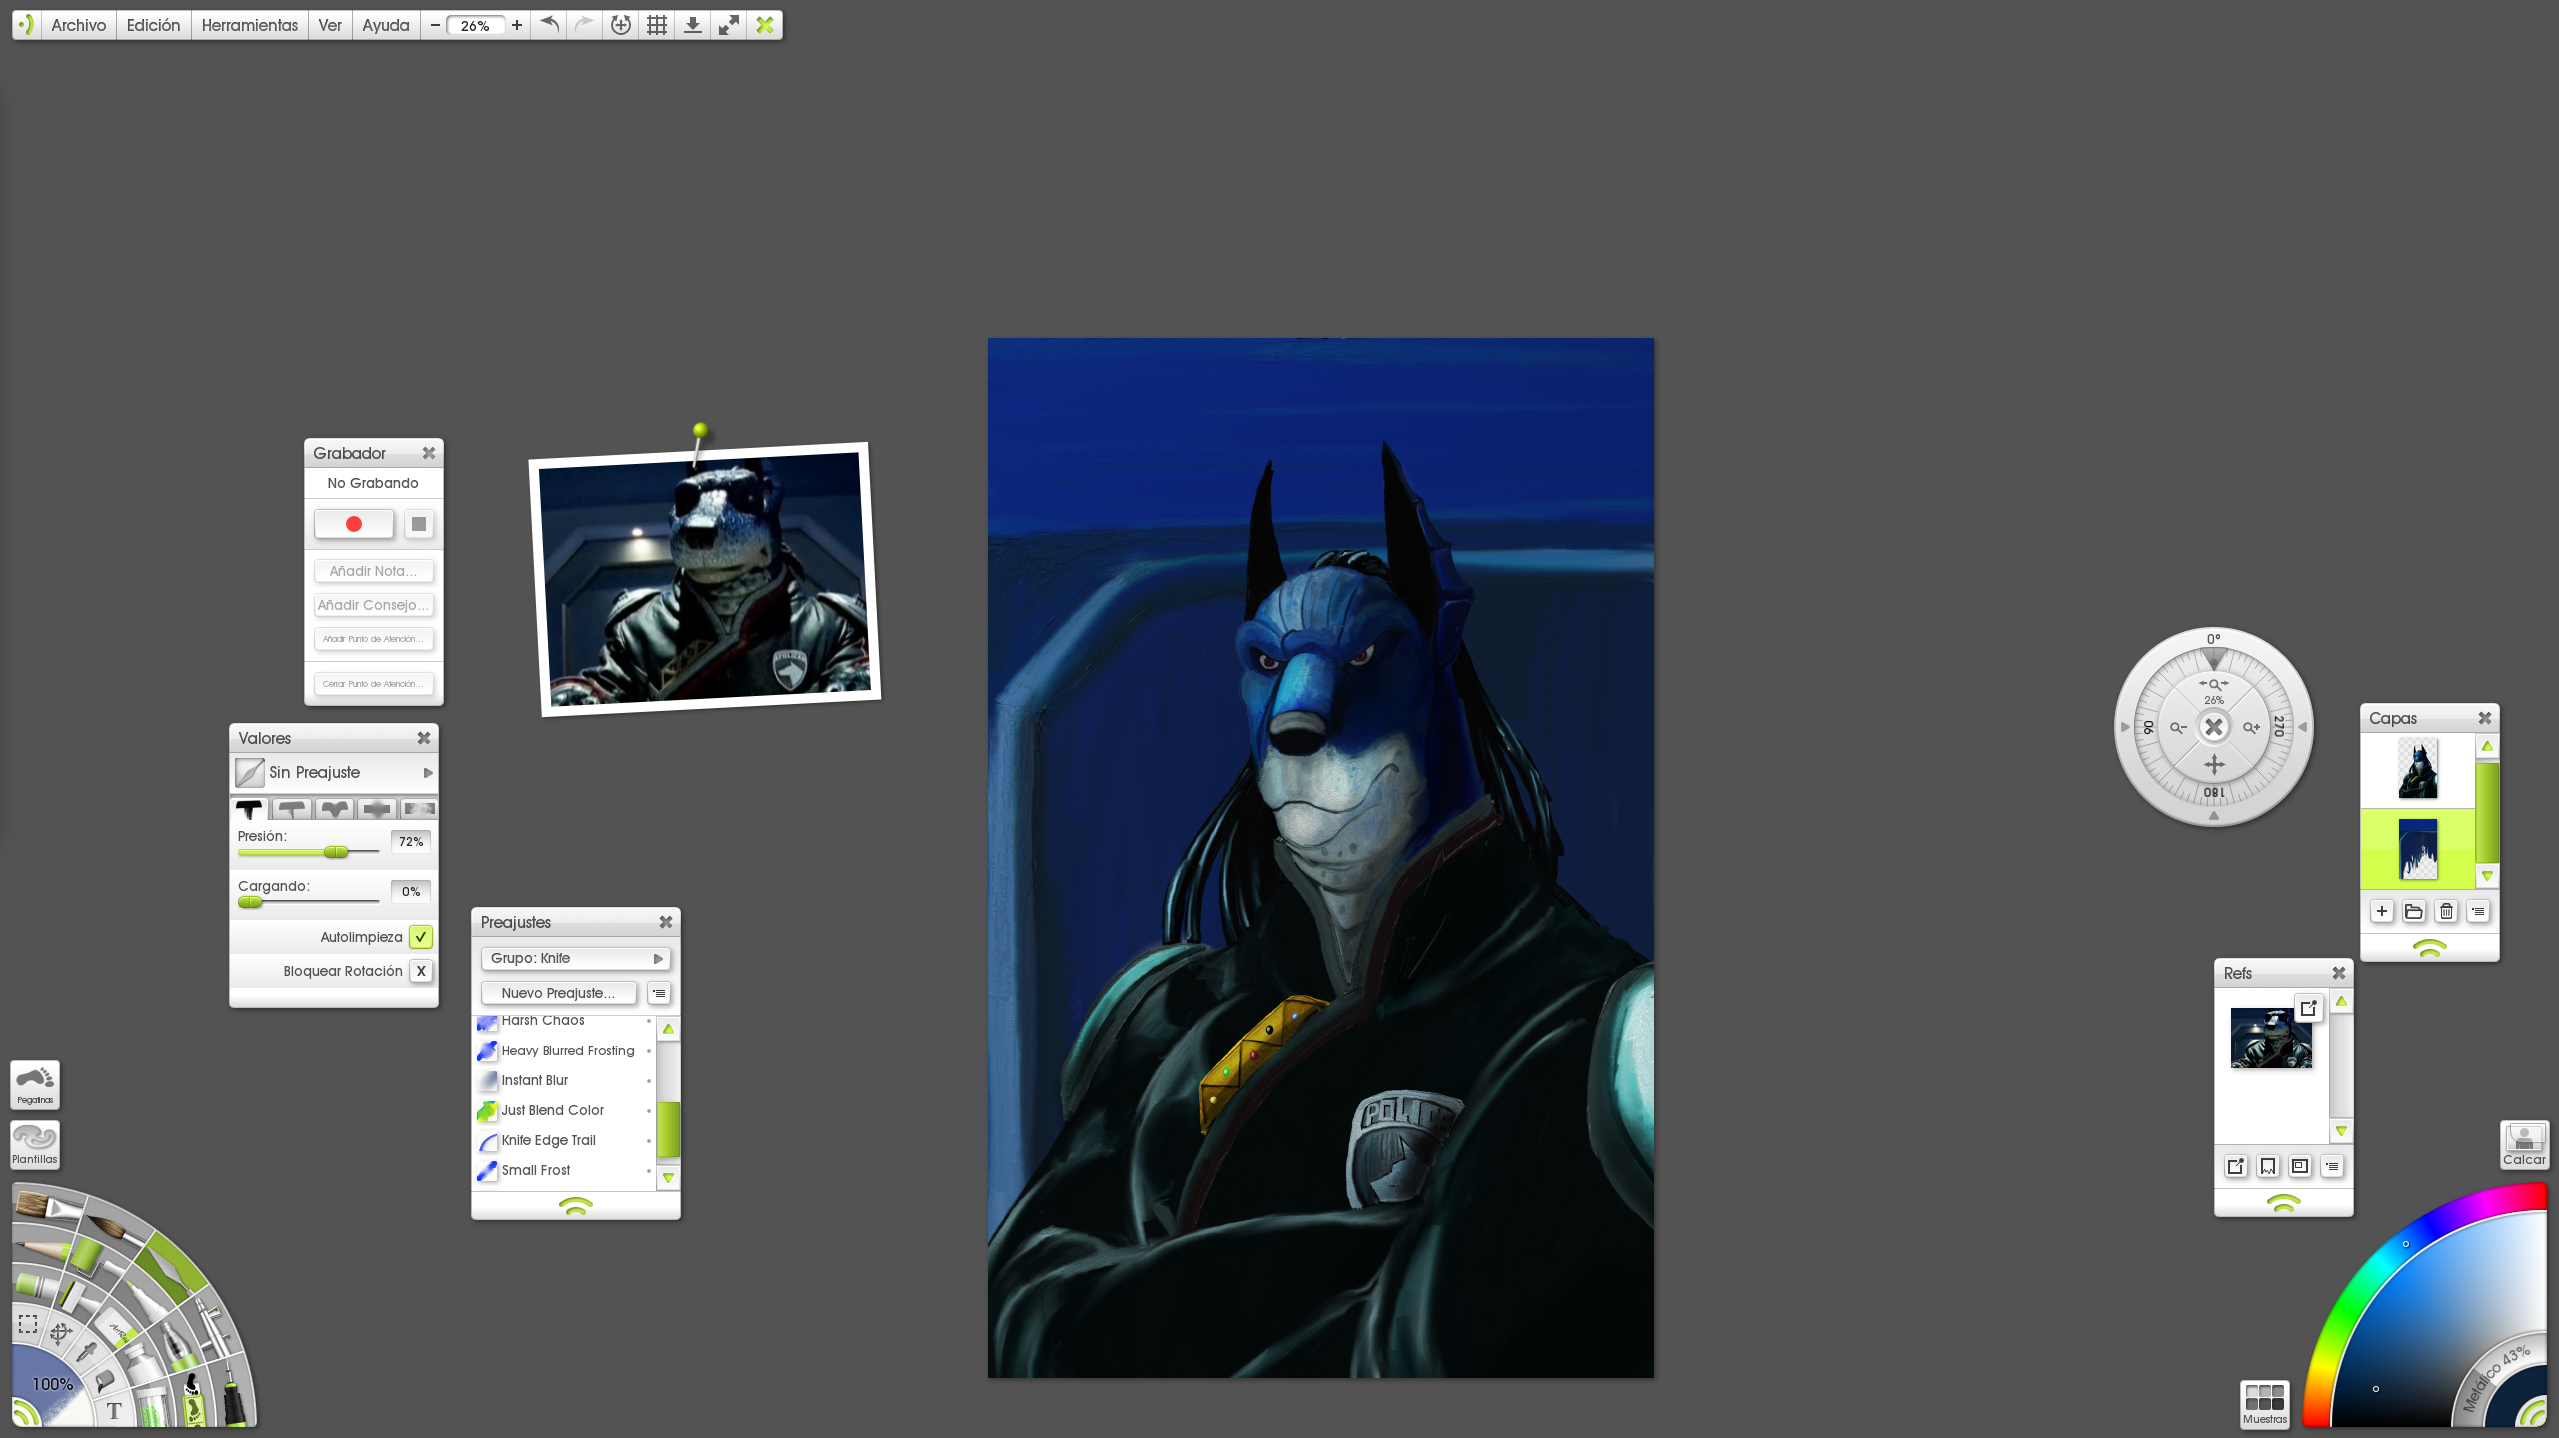Click the fullscreen expand icon in the toolbar
Image resolution: width=2559 pixels, height=1438 pixels.
[728, 25]
